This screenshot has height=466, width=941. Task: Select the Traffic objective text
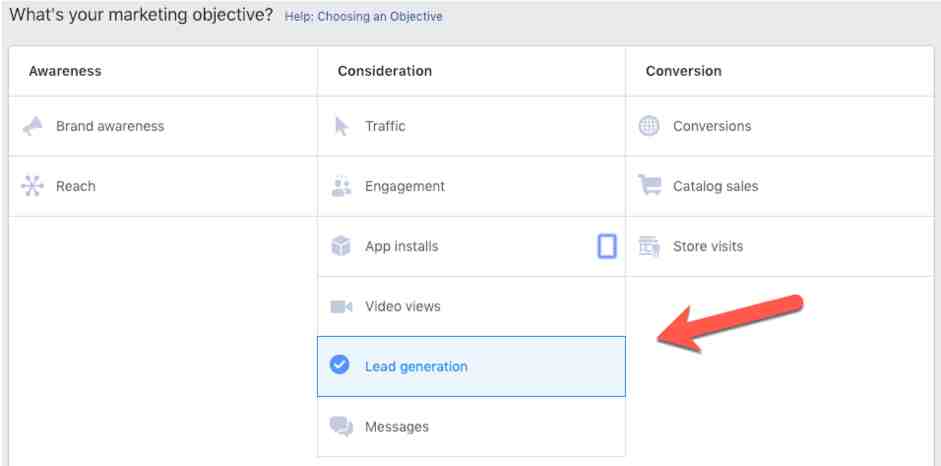(385, 126)
